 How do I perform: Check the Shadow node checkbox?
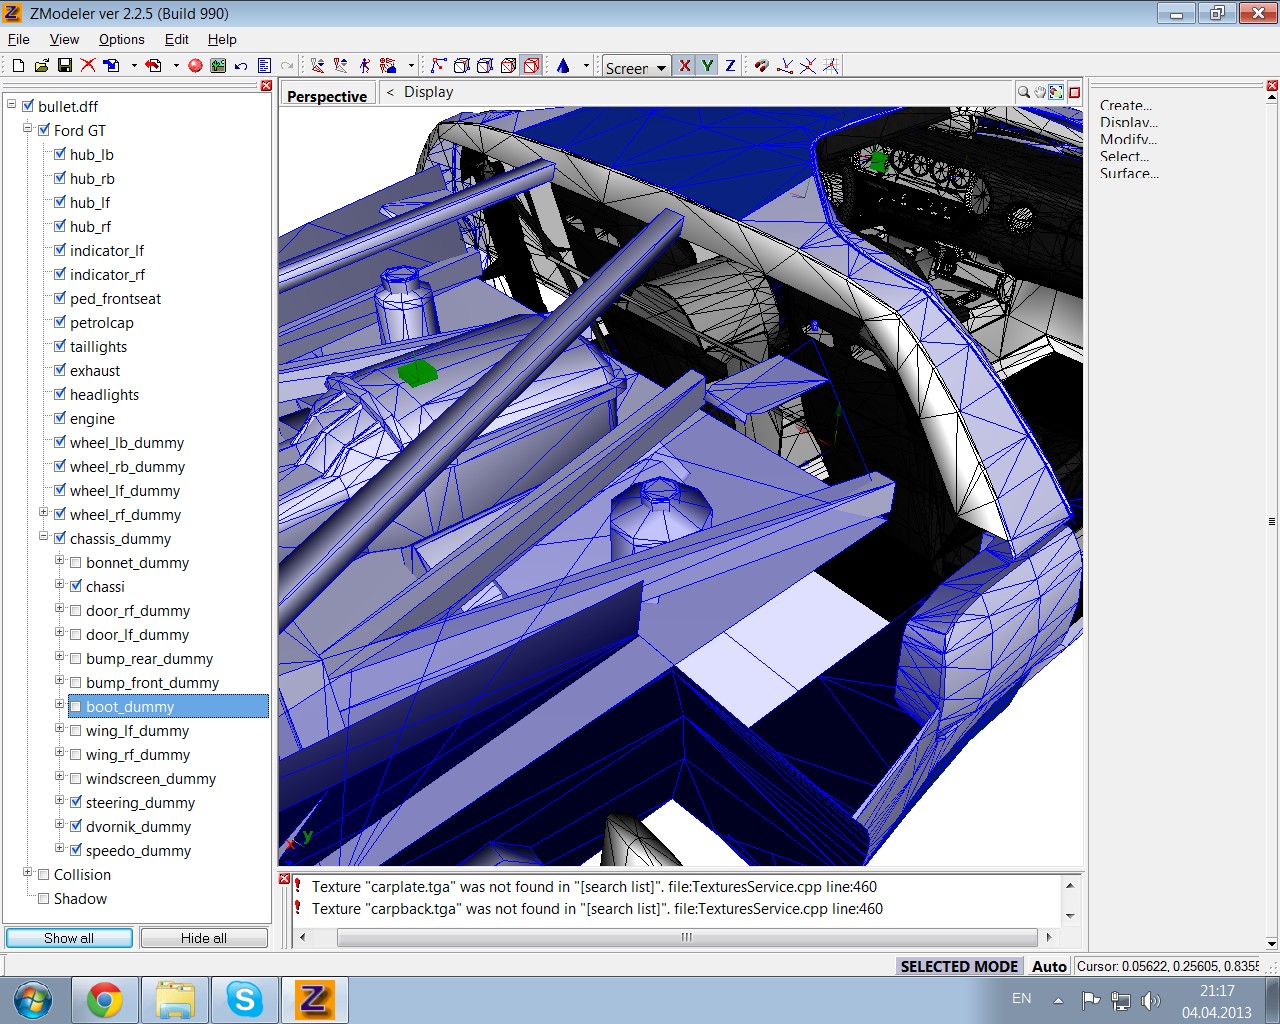point(44,898)
